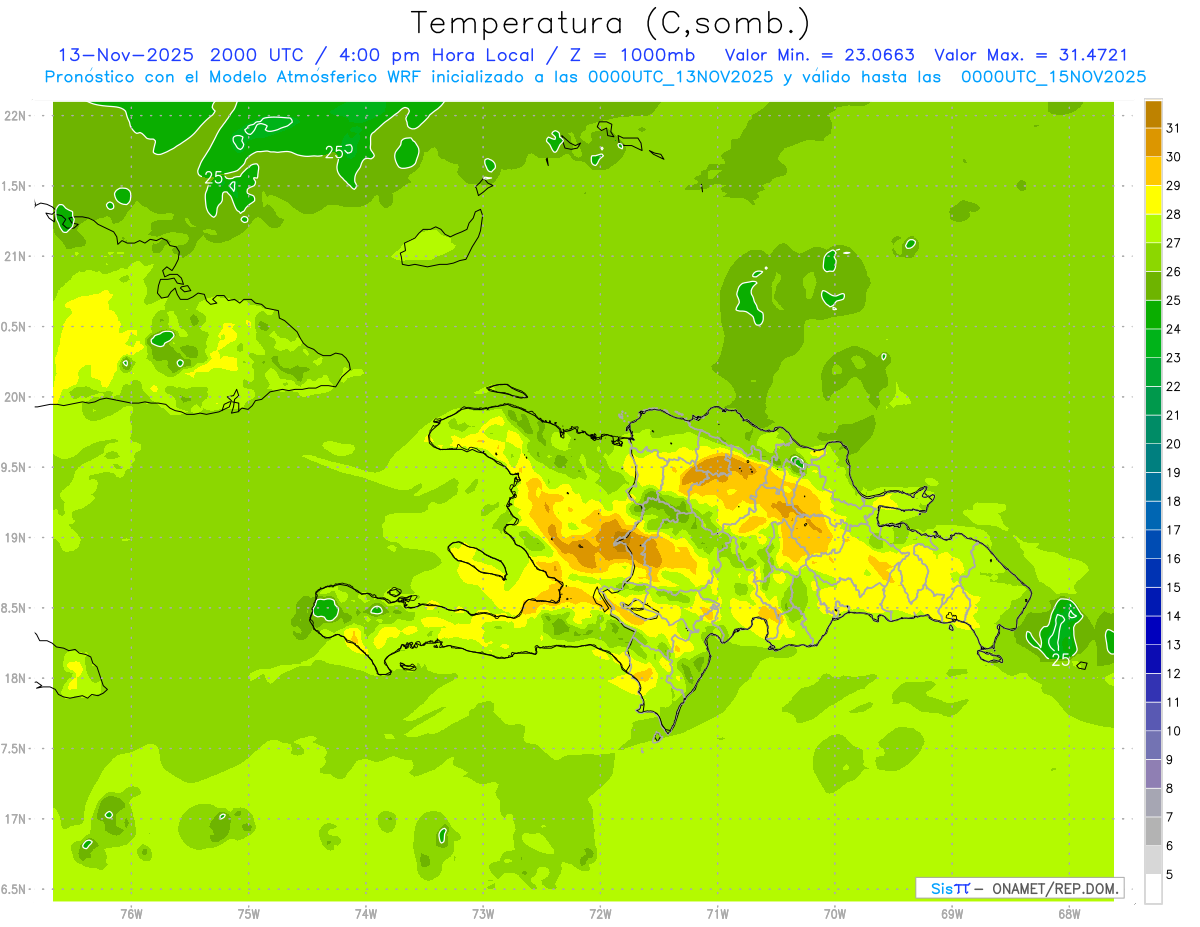Select green legend band between 24 and 25
The image size is (1200, 927).
coord(1153,314)
